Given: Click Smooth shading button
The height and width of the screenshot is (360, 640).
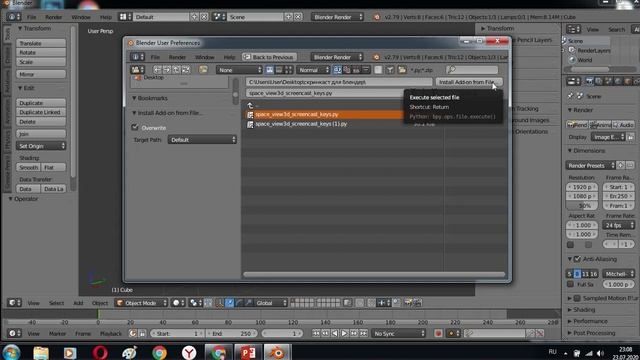Looking at the screenshot, I should pos(29,167).
